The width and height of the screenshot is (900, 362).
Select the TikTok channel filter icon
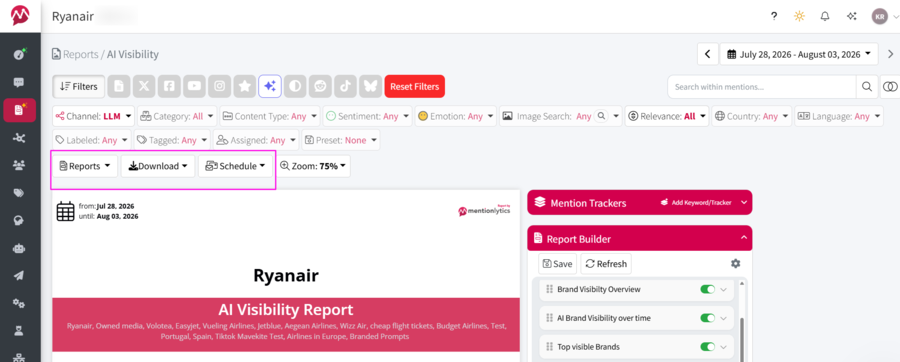(x=346, y=86)
